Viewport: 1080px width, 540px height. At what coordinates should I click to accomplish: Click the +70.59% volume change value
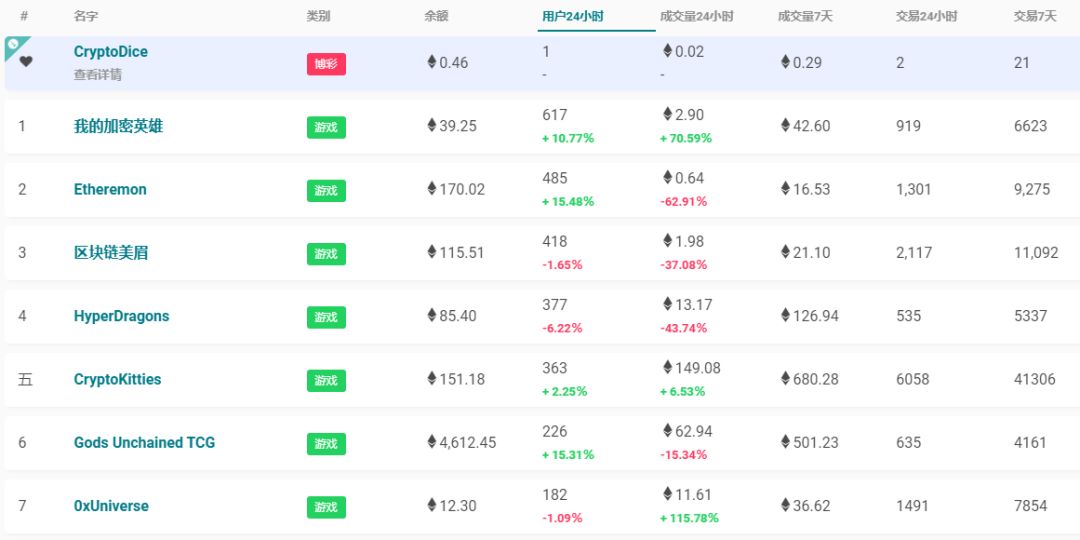[x=685, y=138]
